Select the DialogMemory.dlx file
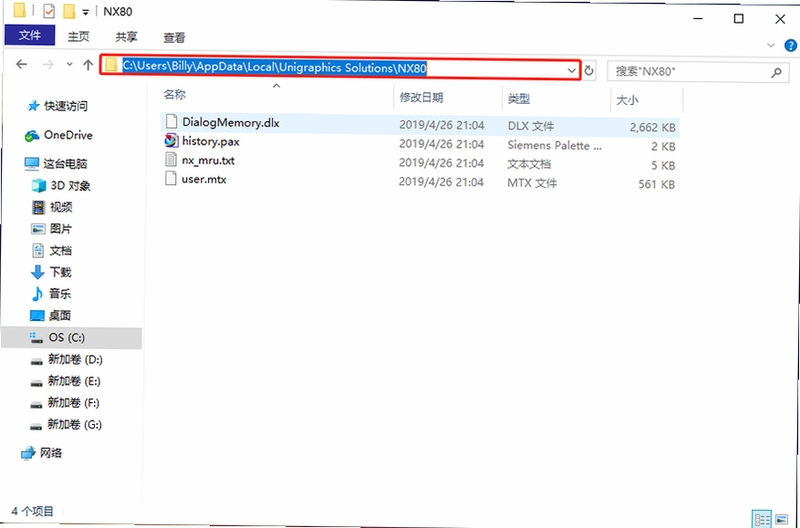 420,124
